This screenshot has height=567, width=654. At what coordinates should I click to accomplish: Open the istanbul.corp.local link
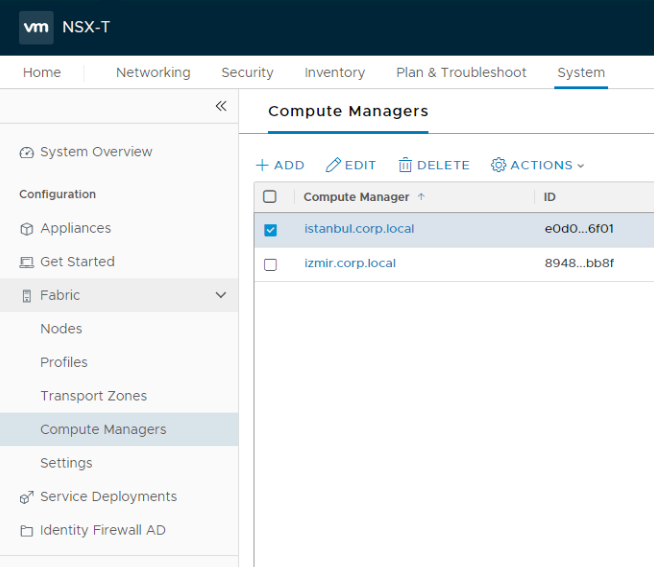(359, 229)
